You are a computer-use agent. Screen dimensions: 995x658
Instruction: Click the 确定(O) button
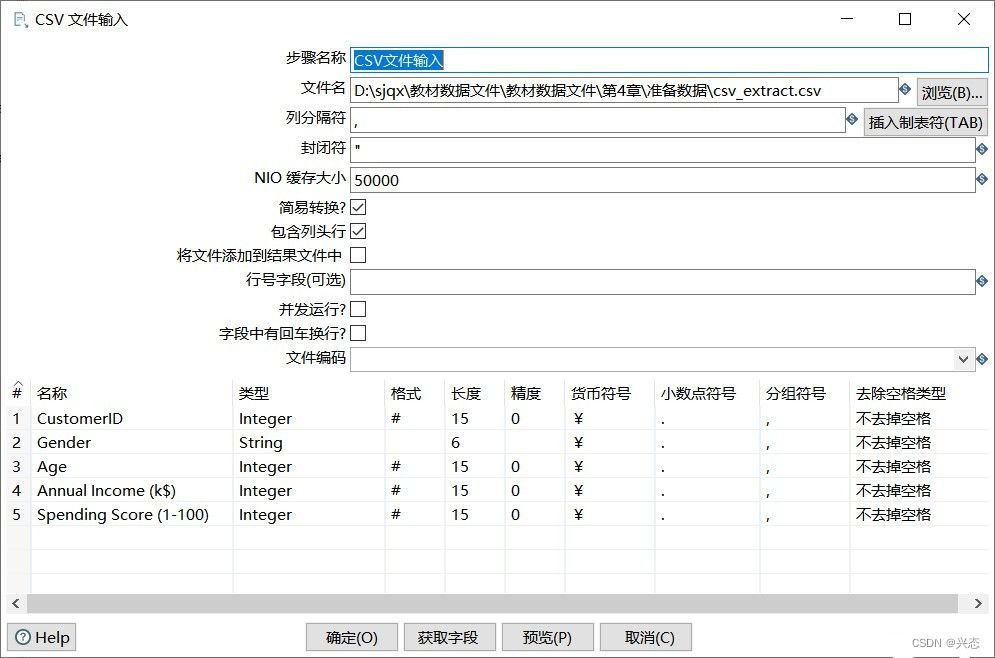[x=352, y=637]
